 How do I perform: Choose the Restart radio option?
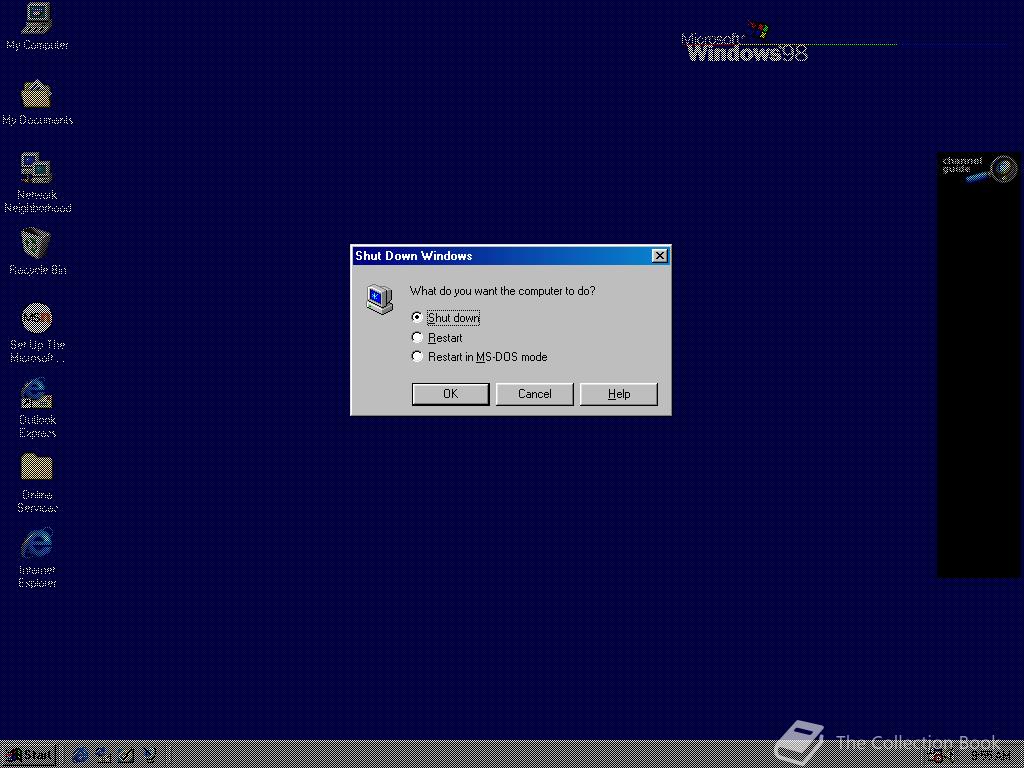[437, 338]
